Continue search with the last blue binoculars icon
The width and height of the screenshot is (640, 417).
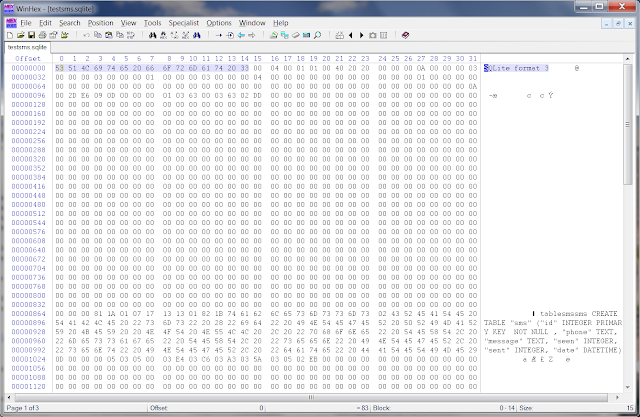tap(197, 35)
